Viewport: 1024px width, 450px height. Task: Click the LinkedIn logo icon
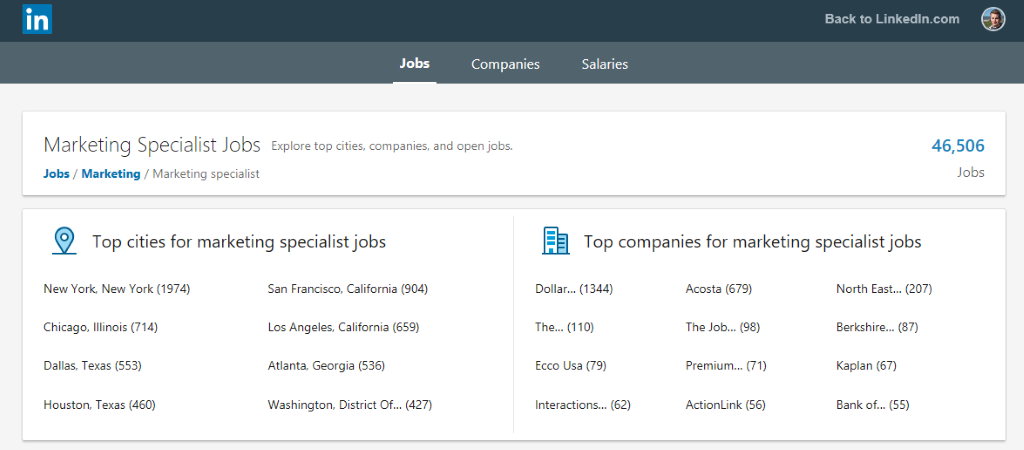pos(37,20)
